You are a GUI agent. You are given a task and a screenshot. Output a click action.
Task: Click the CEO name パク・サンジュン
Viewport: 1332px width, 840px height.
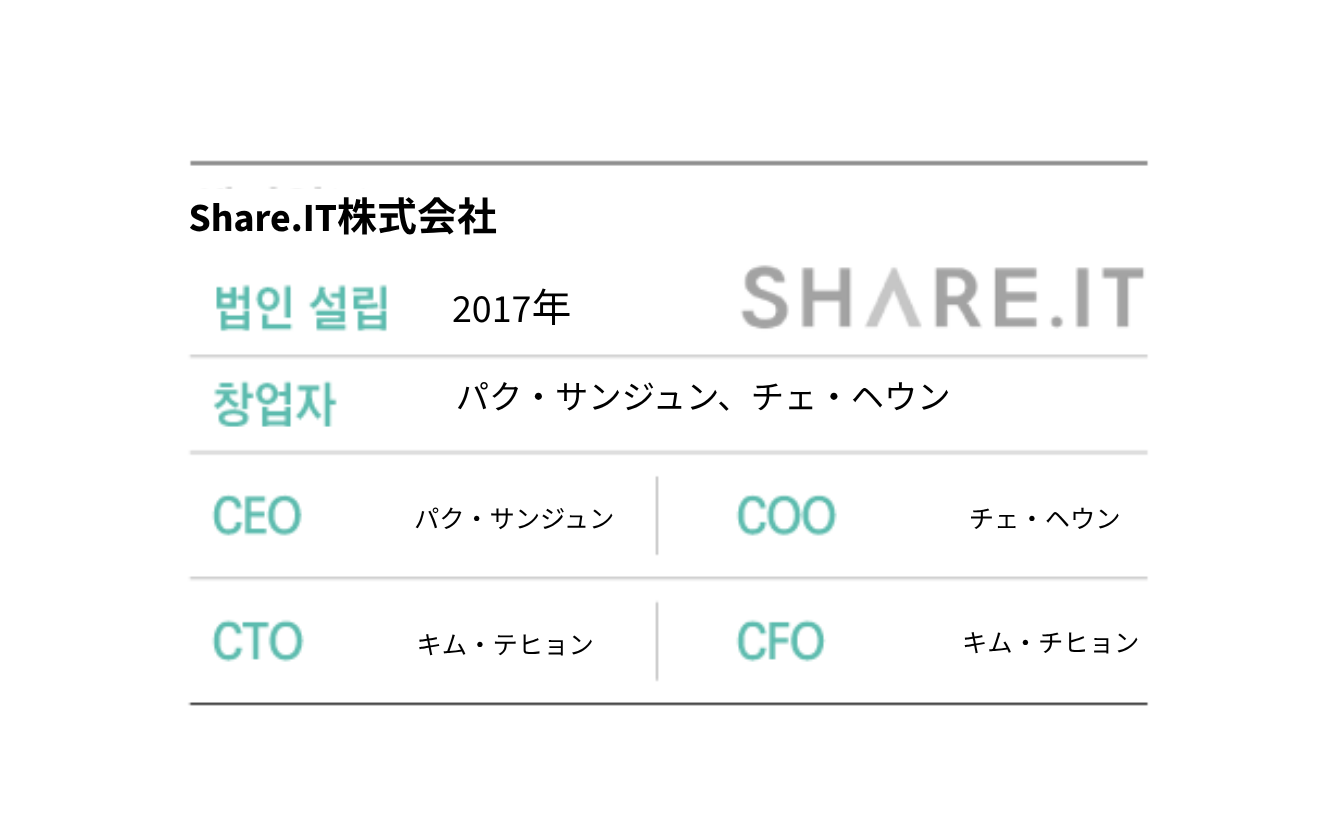point(514,519)
